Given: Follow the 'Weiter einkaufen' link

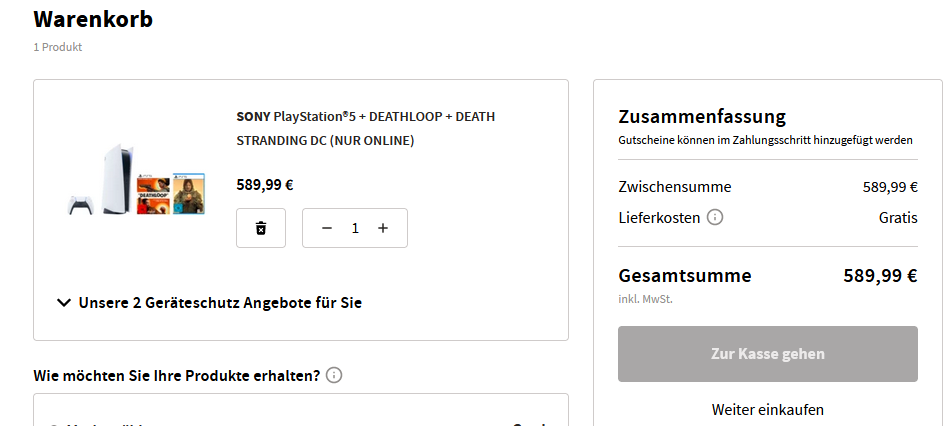Looking at the screenshot, I should pos(767,409).
